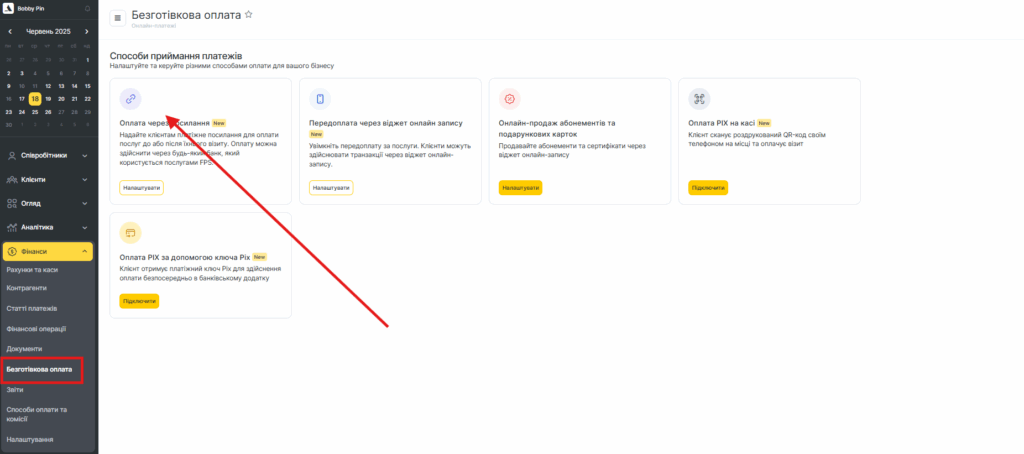This screenshot has height=454, width=1024.
Task: Click the card icon on PIX key payment card
Action: coord(129,232)
